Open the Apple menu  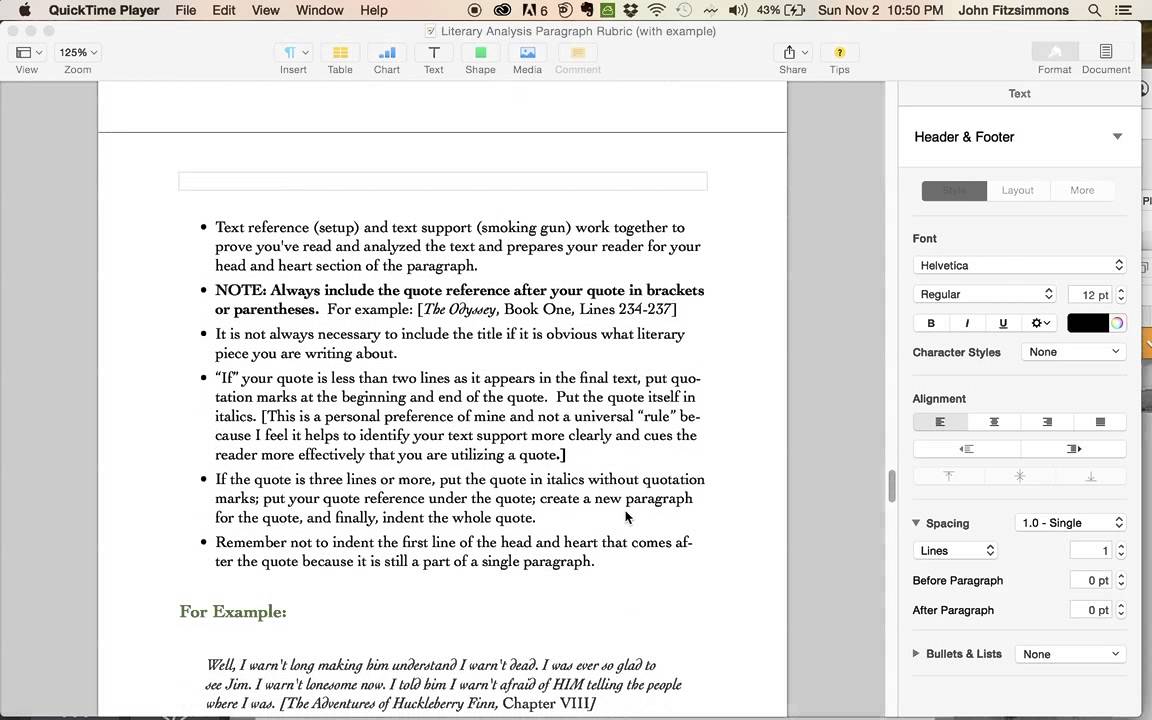24,10
